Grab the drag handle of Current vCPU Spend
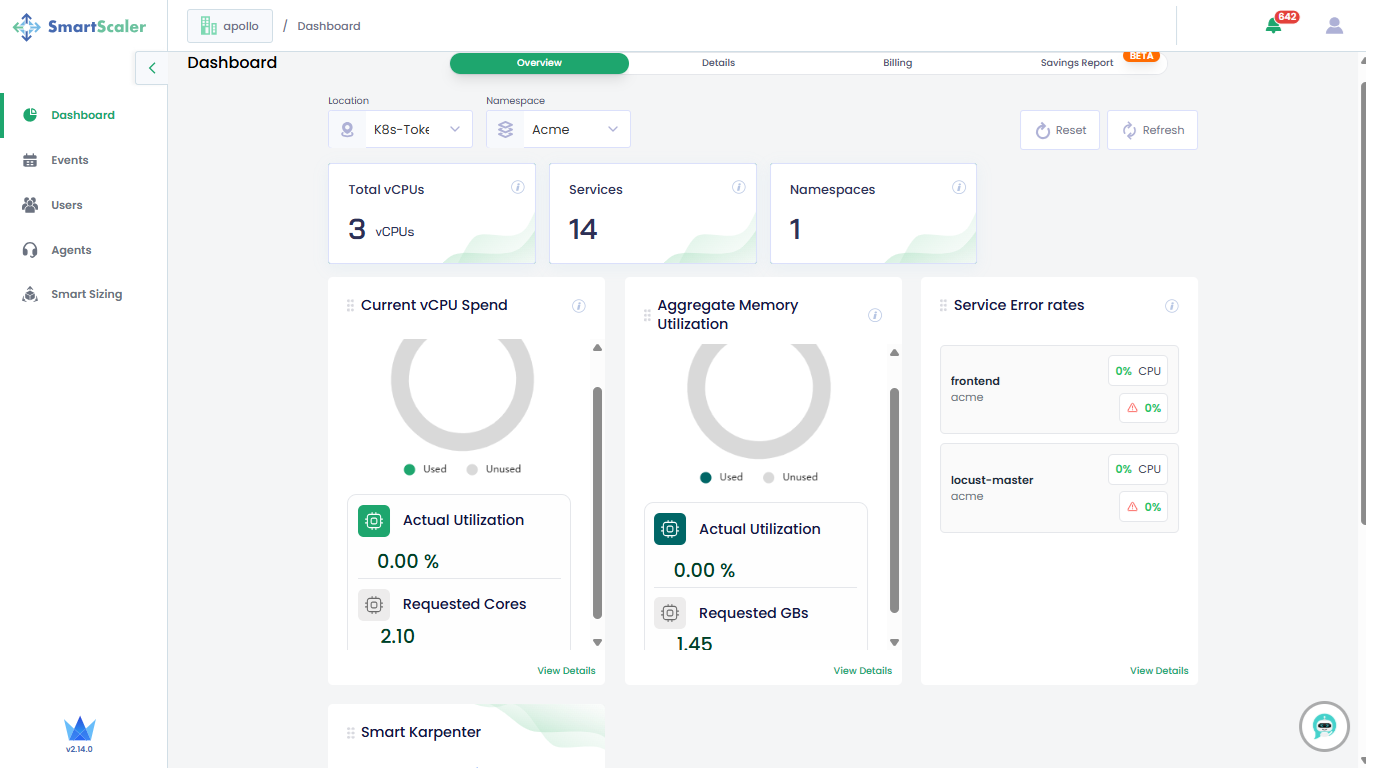Viewport: 1373px width, 780px height. (350, 306)
